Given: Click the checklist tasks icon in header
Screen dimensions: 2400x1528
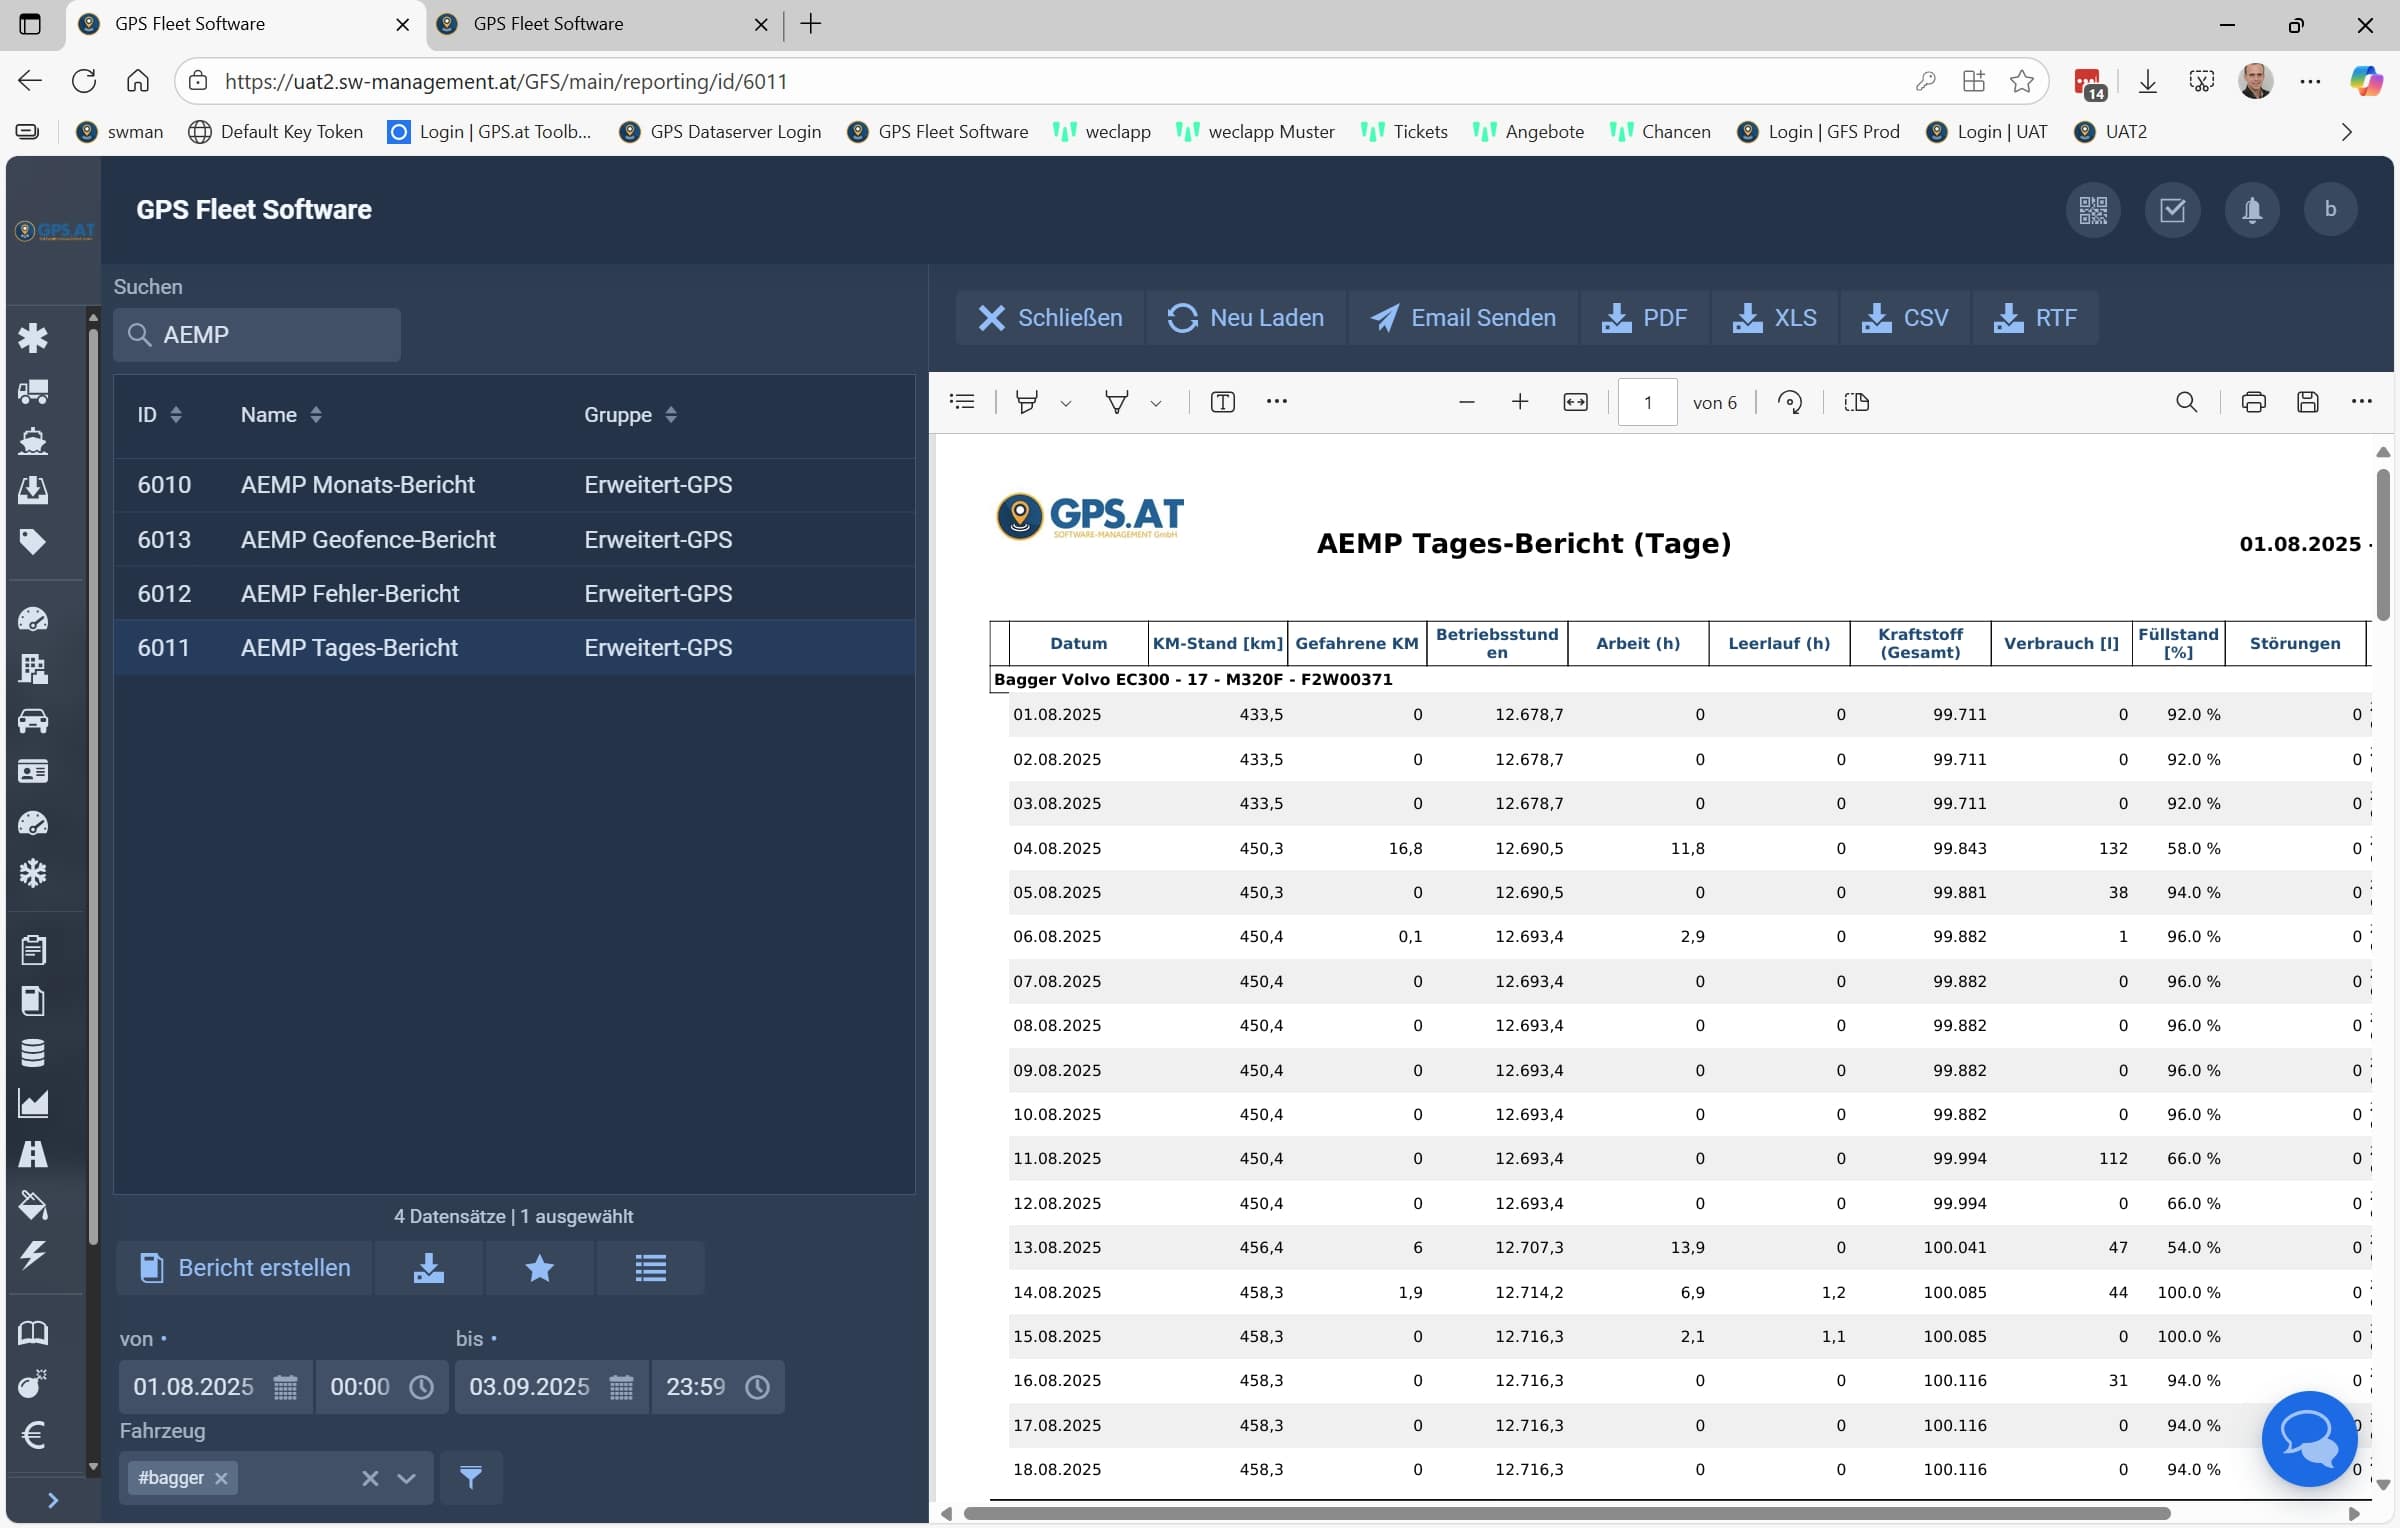Looking at the screenshot, I should [x=2172, y=210].
